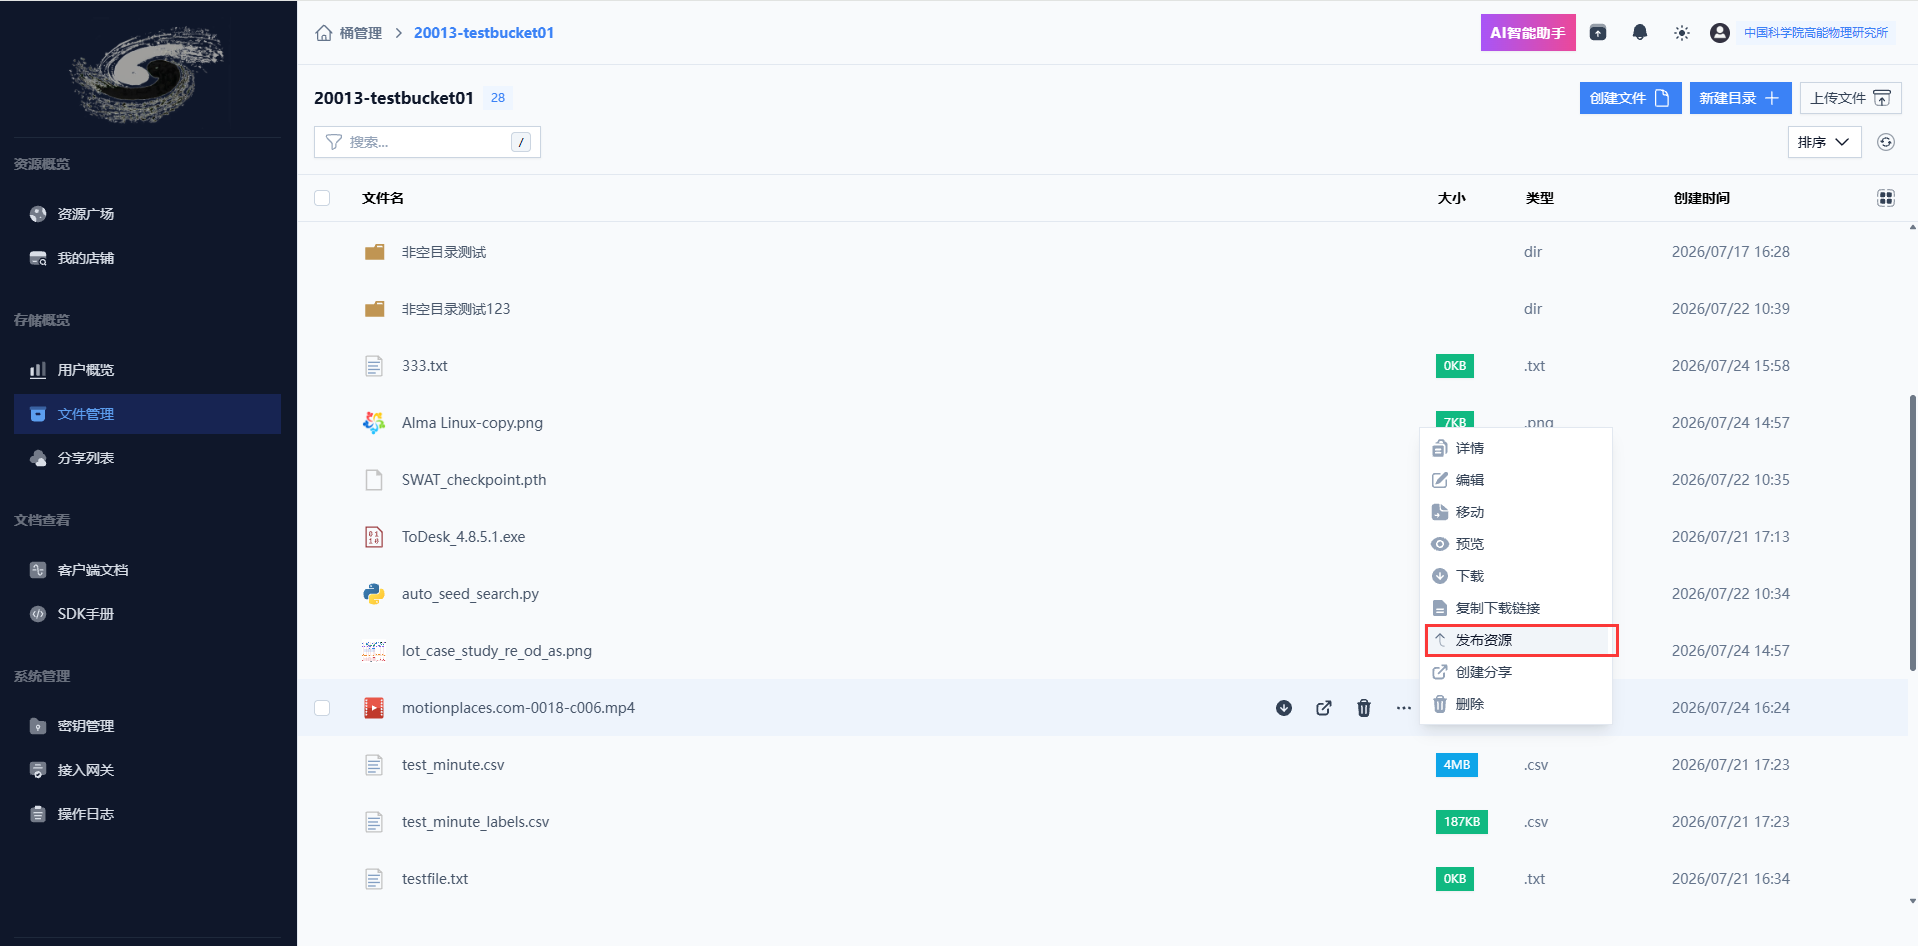Tick the checkbox for motionplaces.com-0018-c006.mp4

322,708
